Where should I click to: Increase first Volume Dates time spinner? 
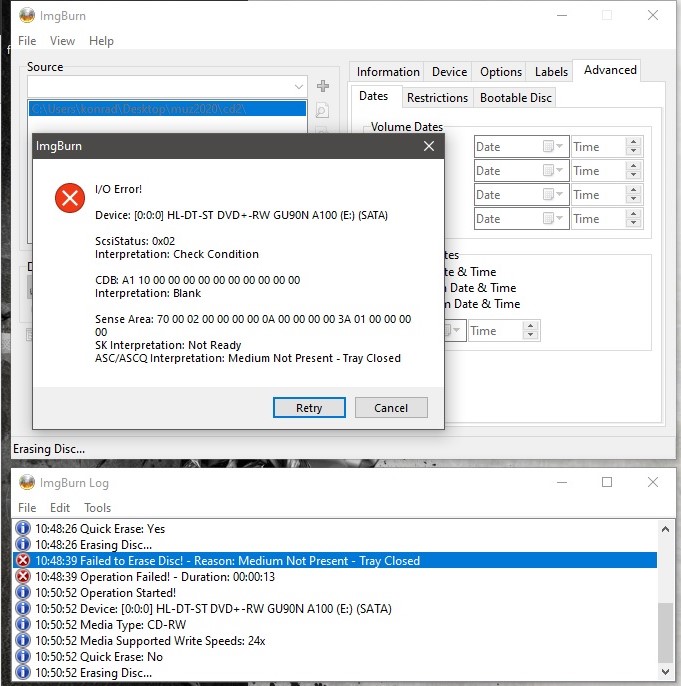pyautogui.click(x=633, y=142)
